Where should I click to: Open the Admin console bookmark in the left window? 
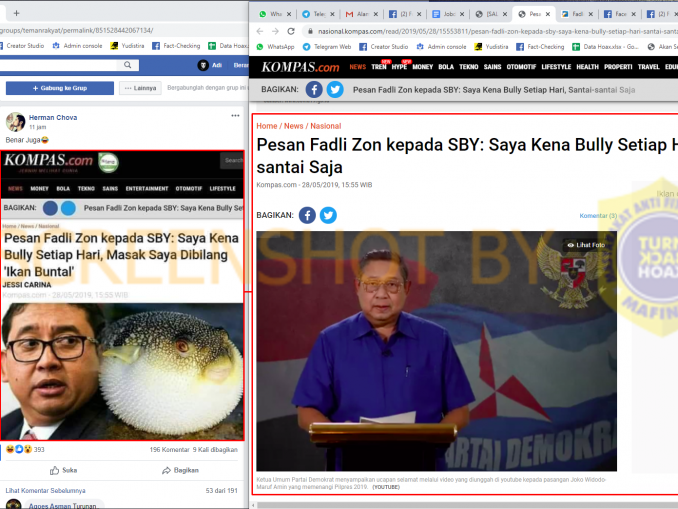tap(77, 45)
